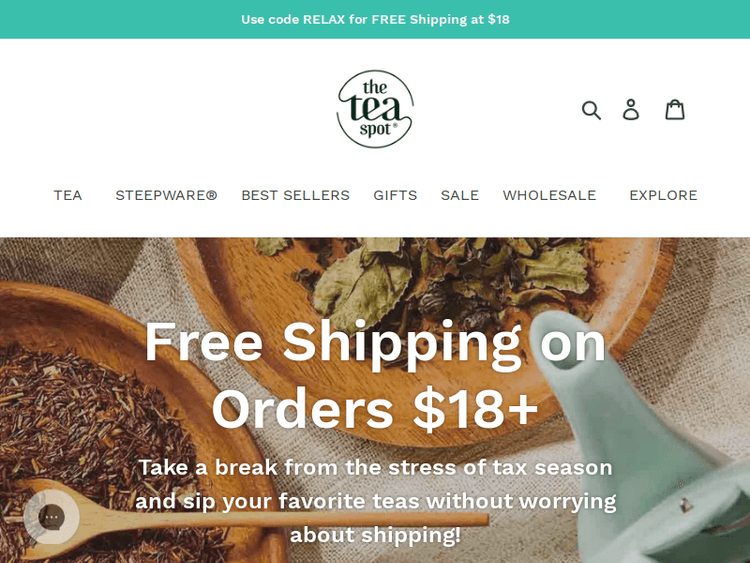Image resolution: width=750 pixels, height=563 pixels.
Task: Click The Tea Spot logo
Action: [x=375, y=109]
